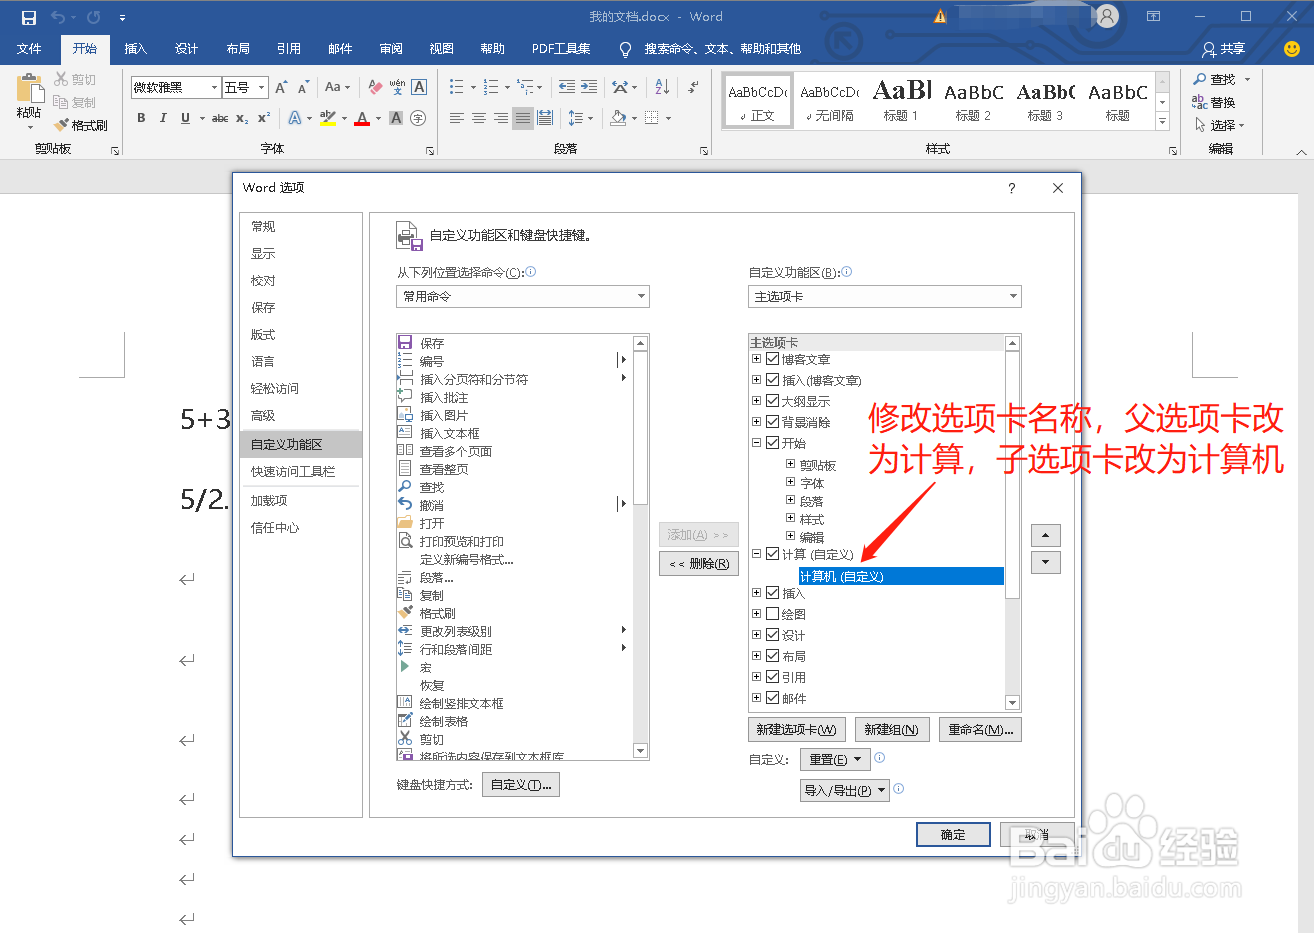Viewport: 1314px width, 933px height.
Task: Select the 计算机 (自定义) tree row
Action: point(900,576)
